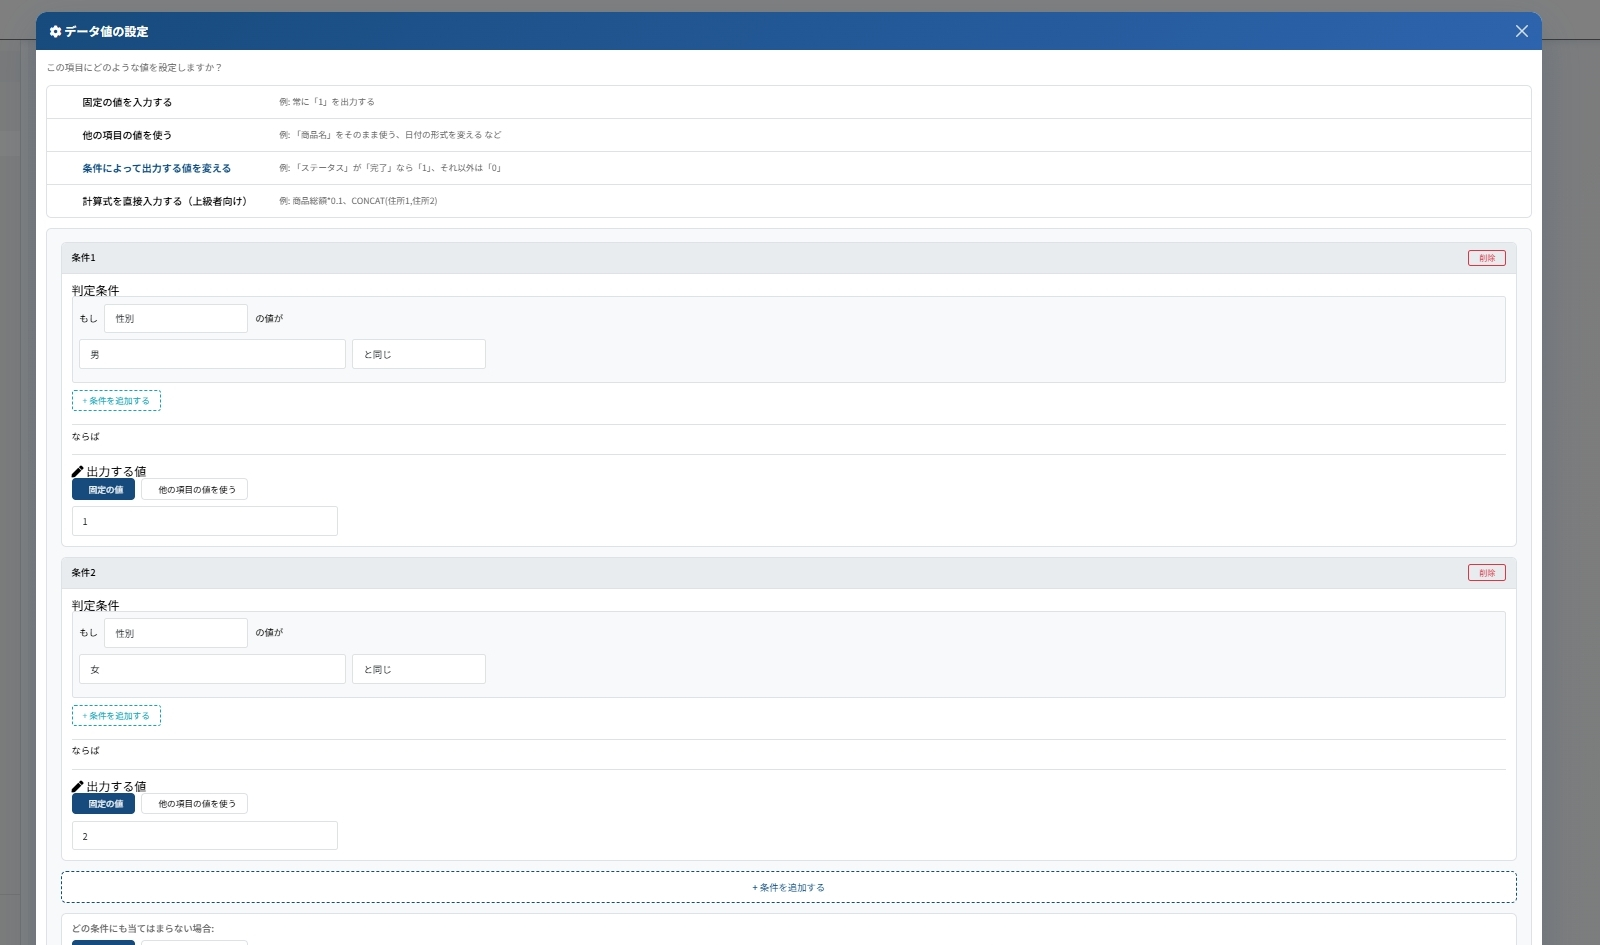Click pencil icon beside 条件2 出力する値
Viewport: 1600px width, 945px height.
coord(78,786)
